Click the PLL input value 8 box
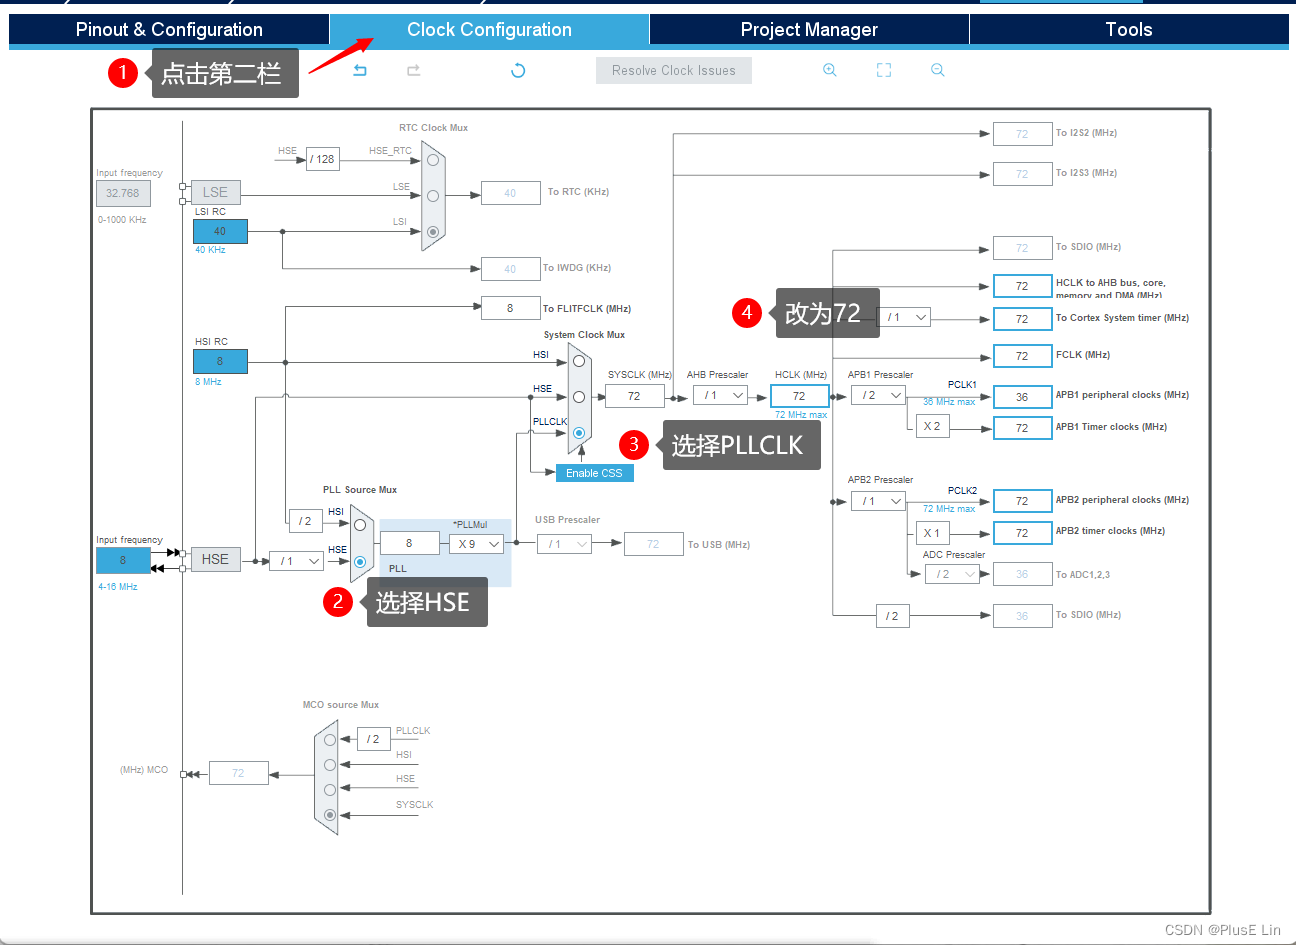Viewport: 1296px width, 945px height. (409, 543)
